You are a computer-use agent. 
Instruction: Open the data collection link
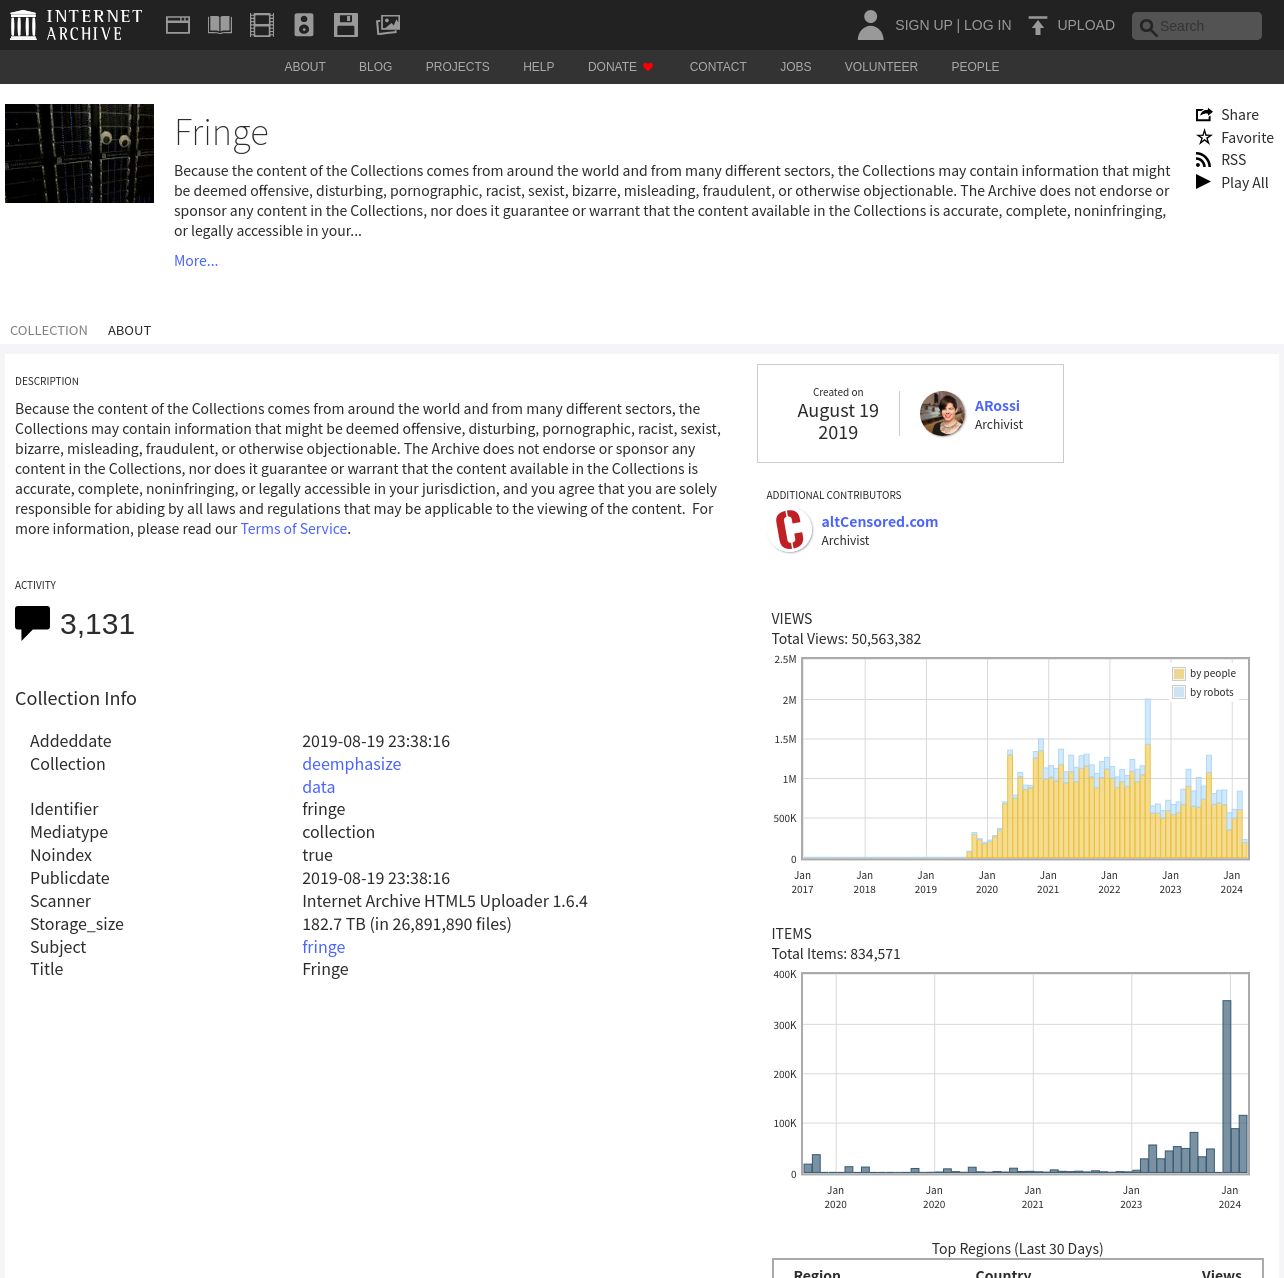(318, 787)
